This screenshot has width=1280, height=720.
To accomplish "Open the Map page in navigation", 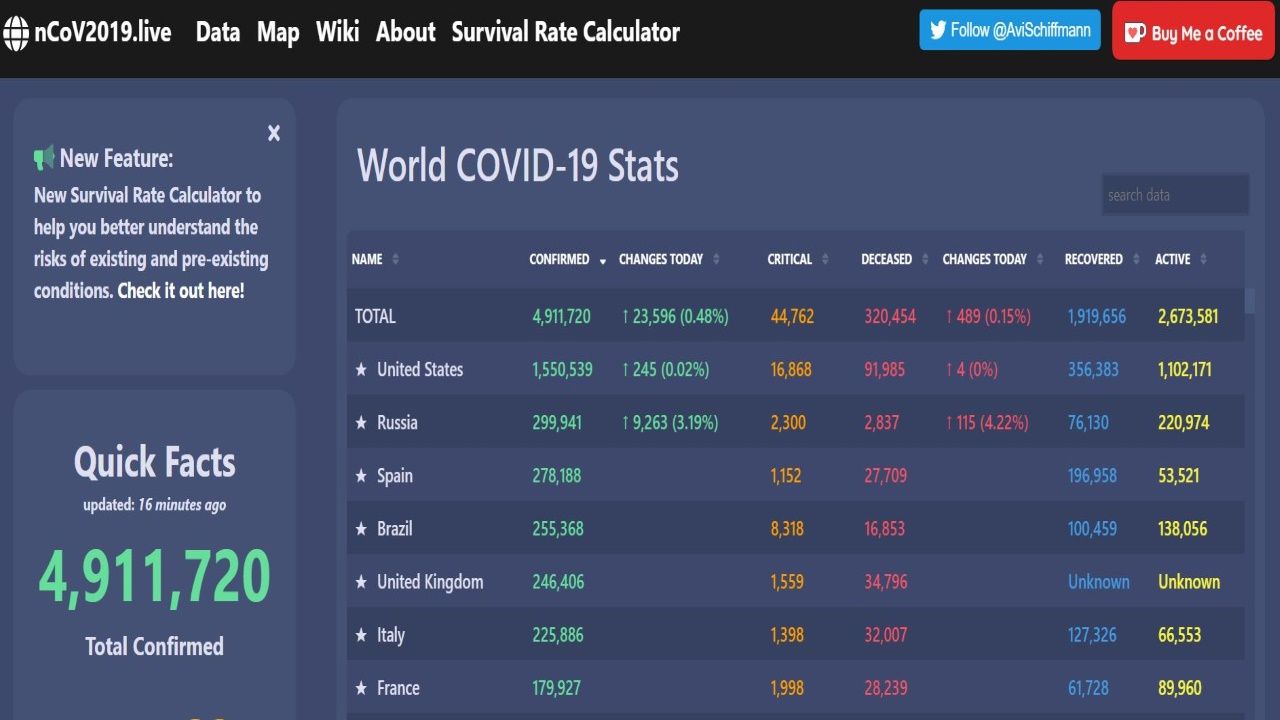I will coord(278,32).
